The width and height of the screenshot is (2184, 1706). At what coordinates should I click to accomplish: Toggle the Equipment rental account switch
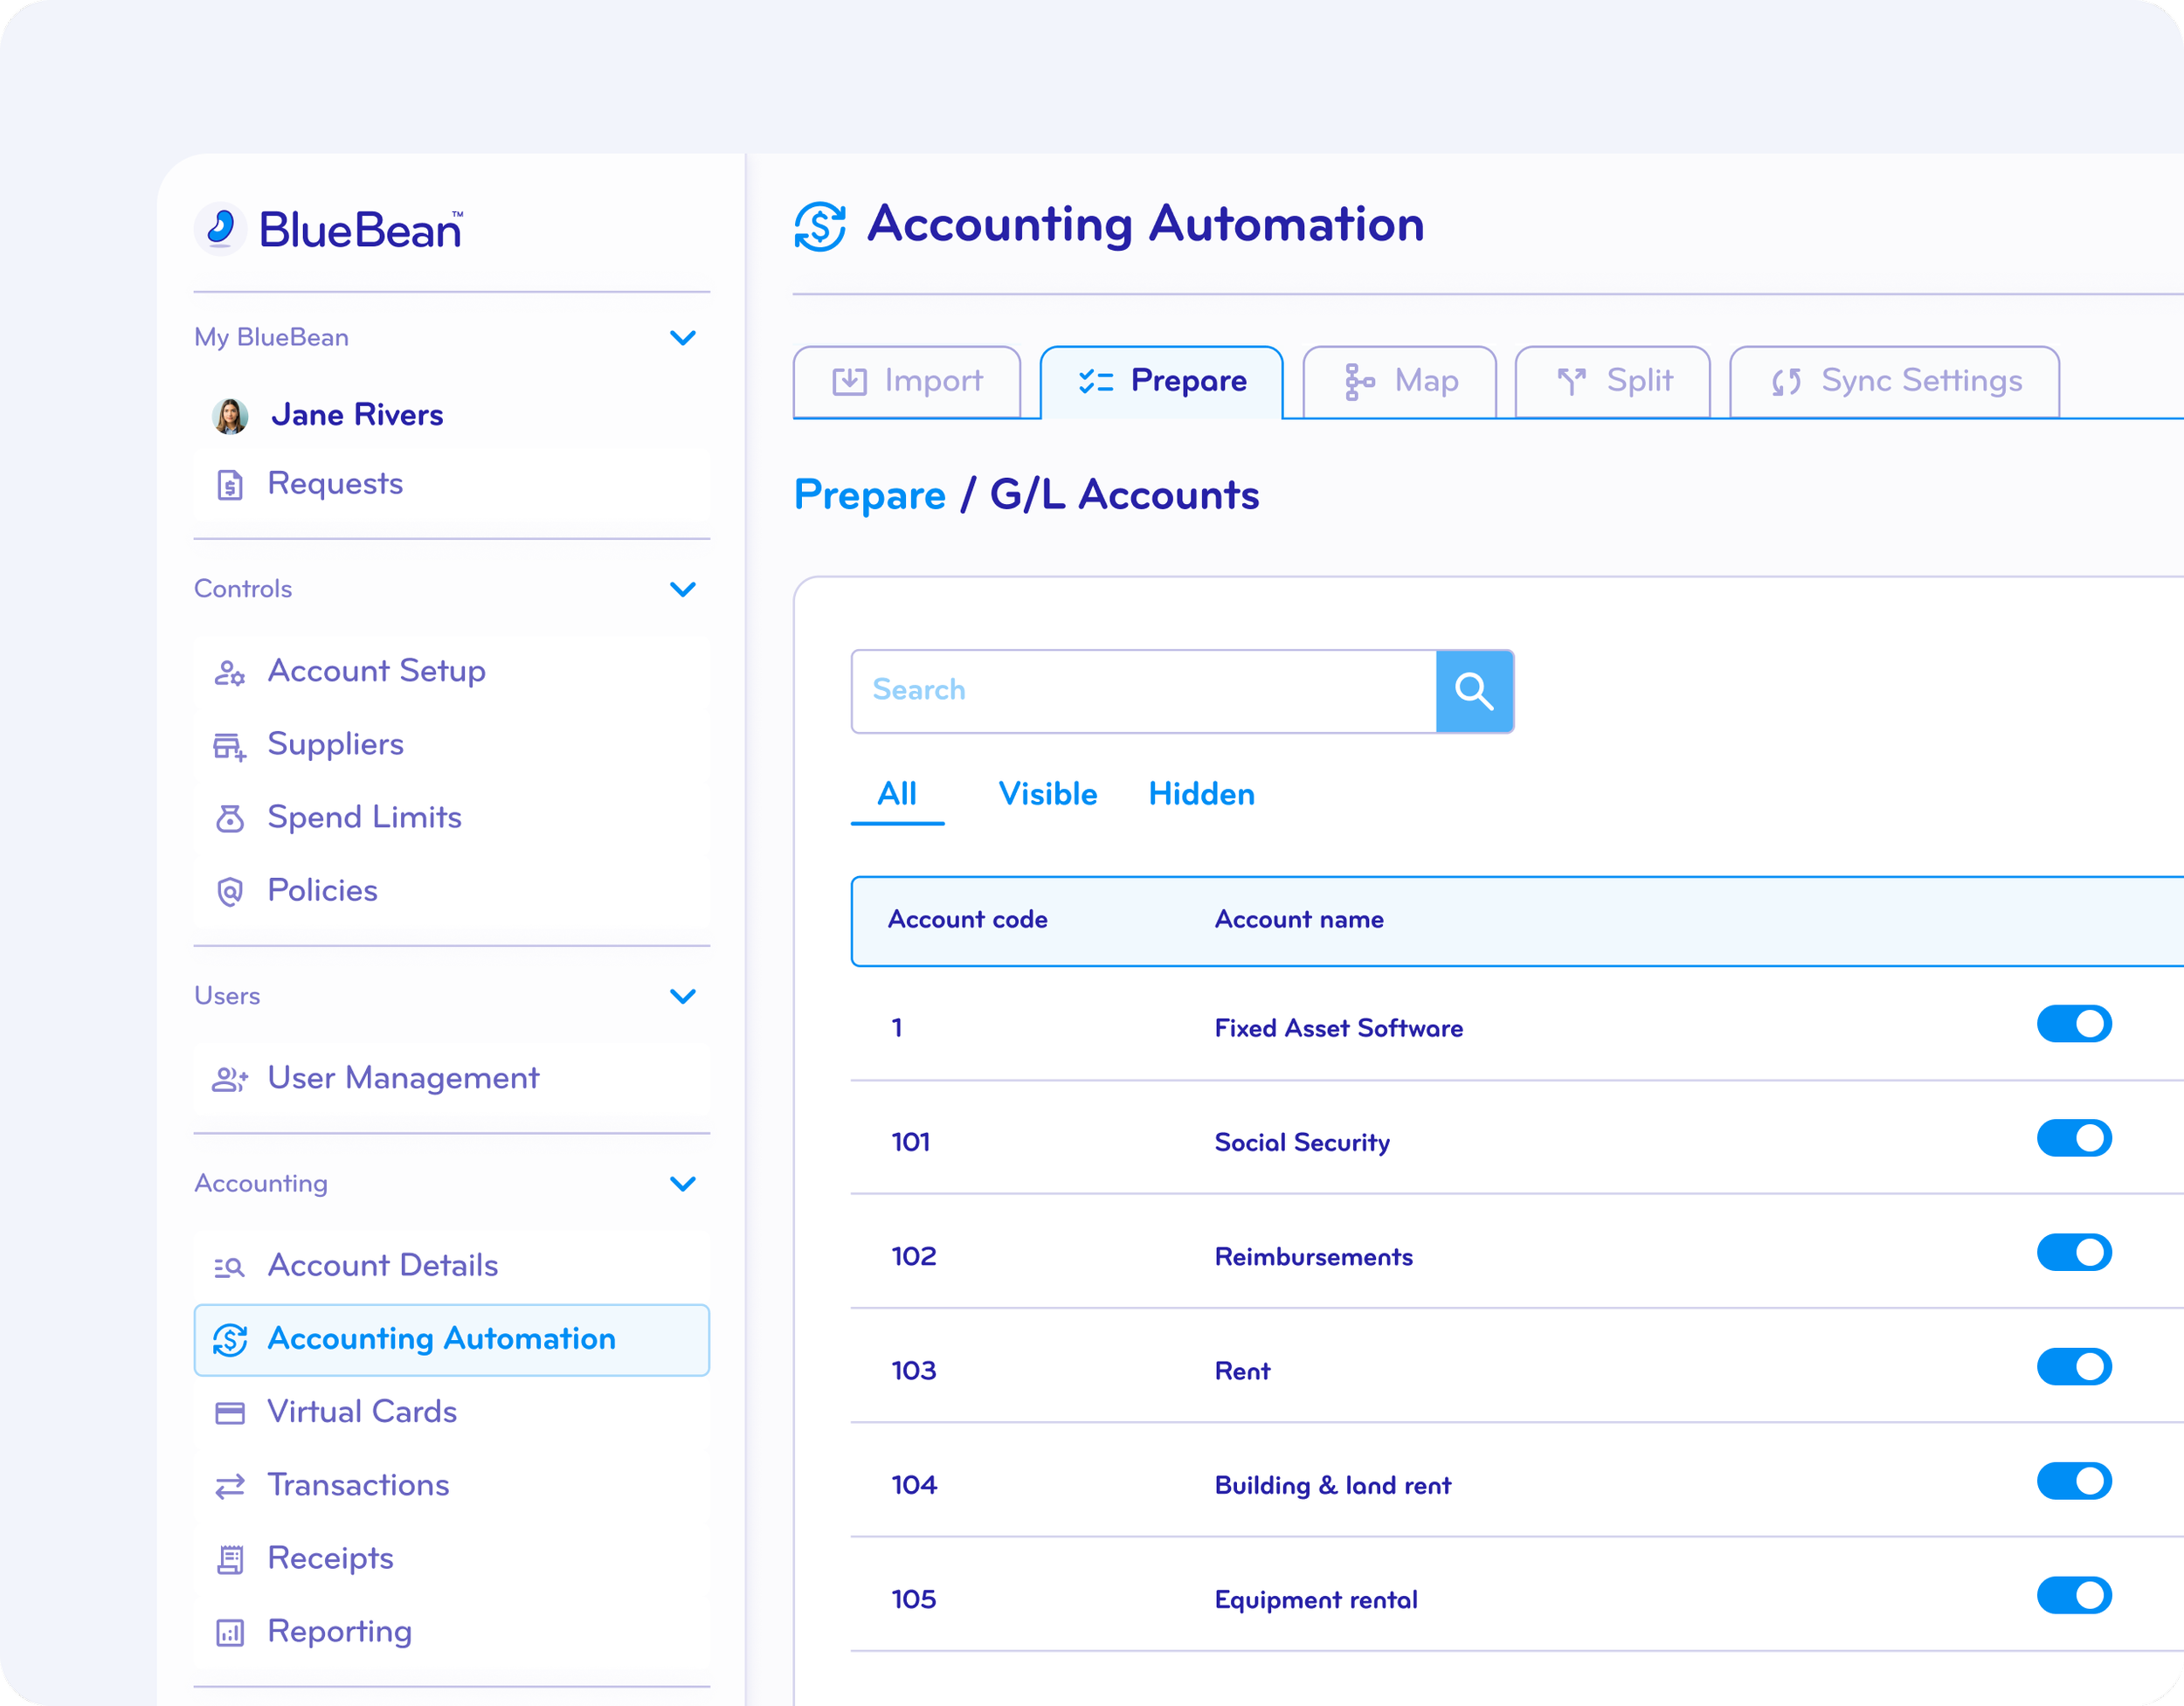(x=2074, y=1596)
